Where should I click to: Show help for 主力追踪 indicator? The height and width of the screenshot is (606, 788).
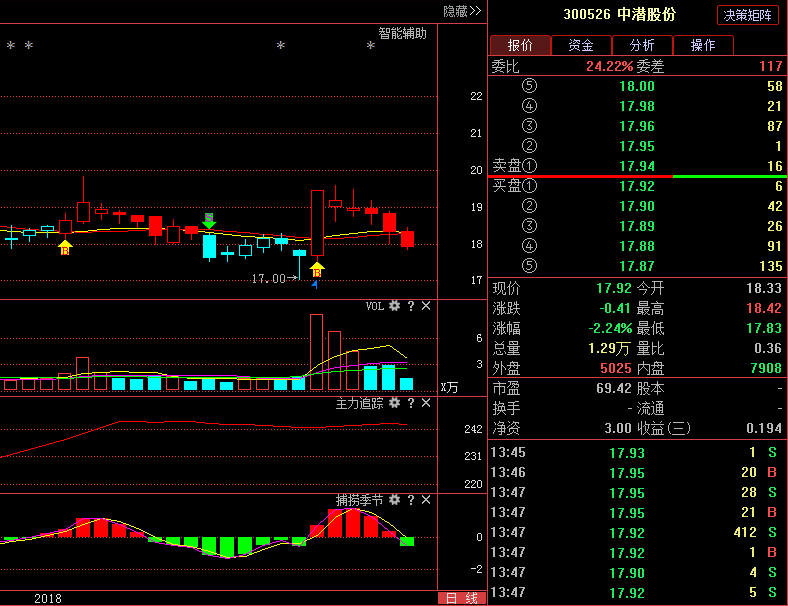411,403
